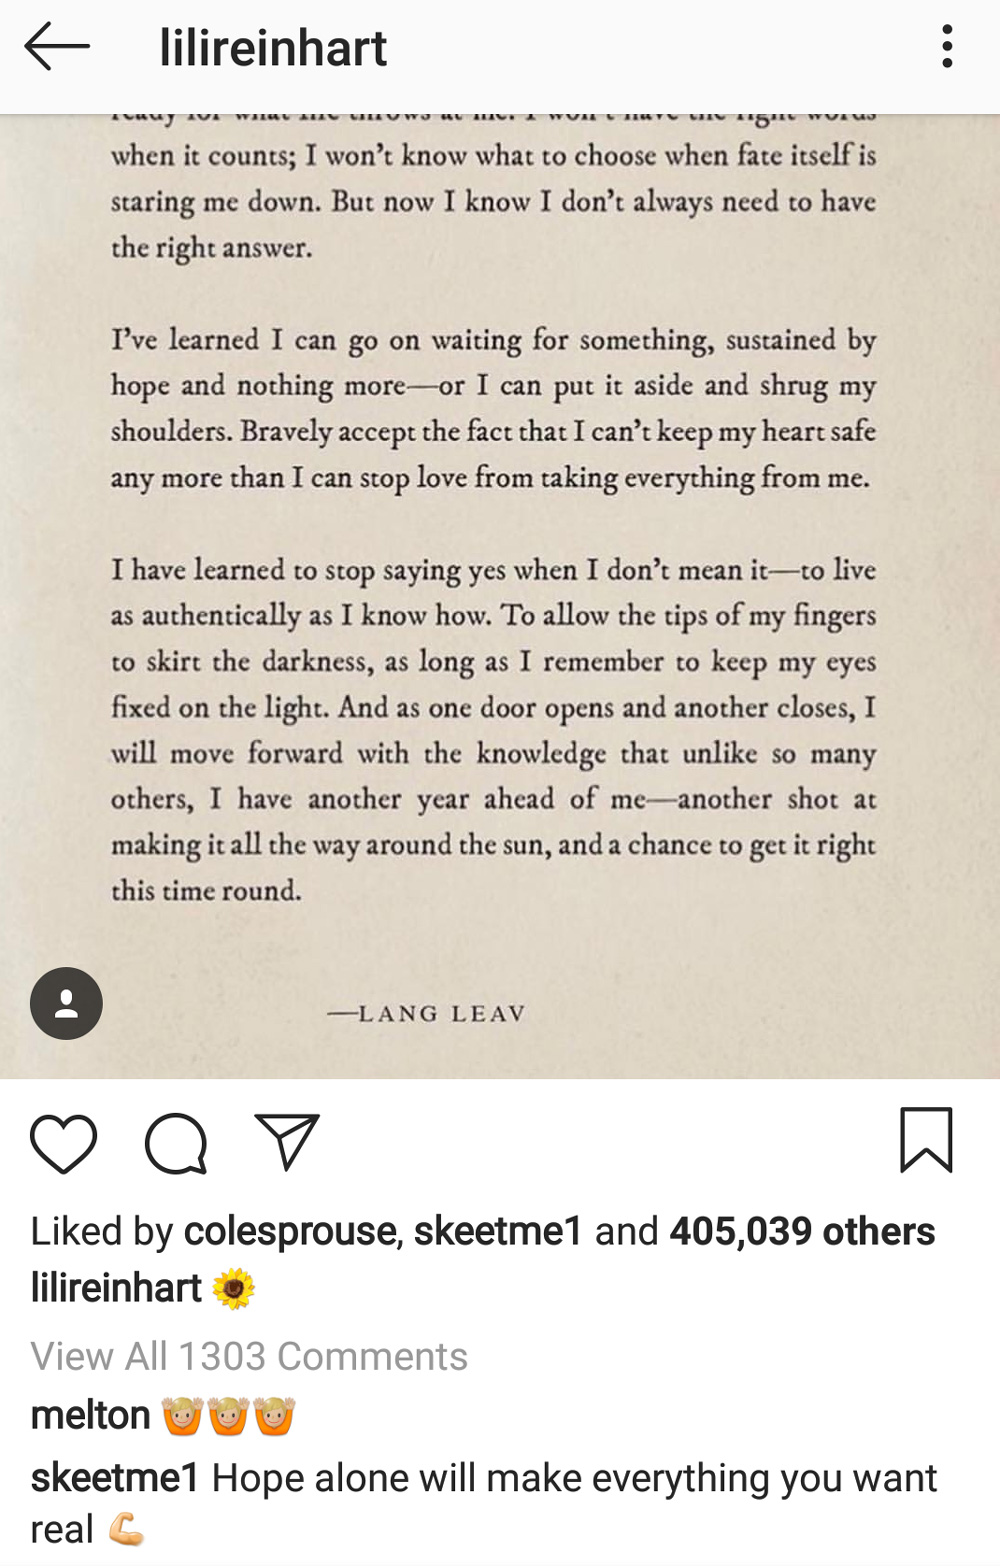Viewport: 1000px width, 1566px height.
Task: Save post with the bookmark icon
Action: point(926,1139)
